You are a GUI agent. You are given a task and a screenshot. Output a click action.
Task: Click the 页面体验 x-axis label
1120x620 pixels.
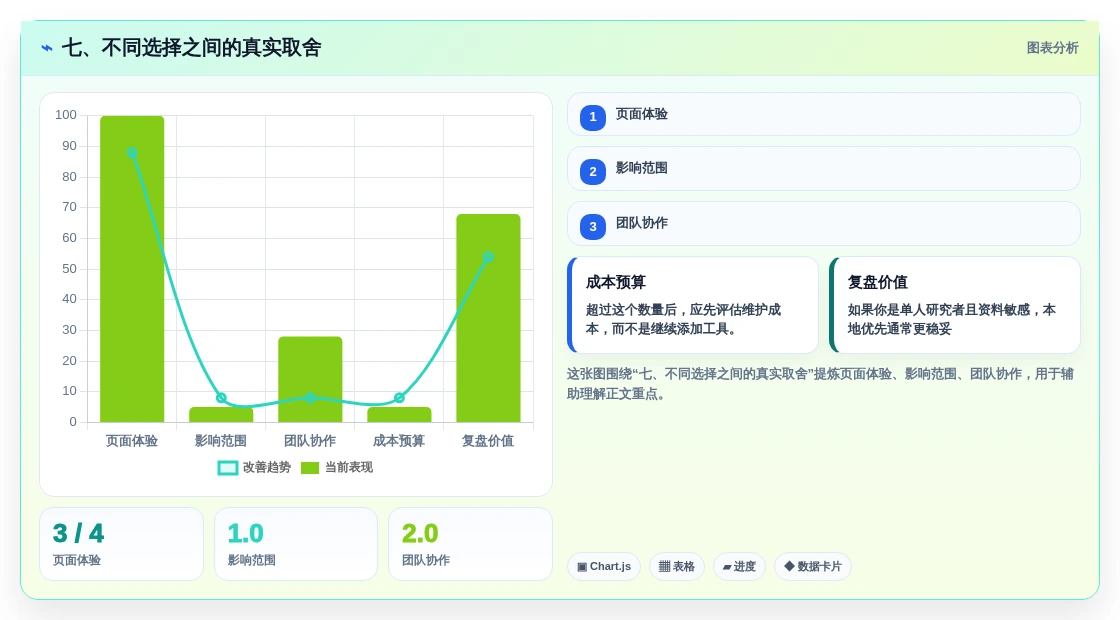click(x=132, y=441)
